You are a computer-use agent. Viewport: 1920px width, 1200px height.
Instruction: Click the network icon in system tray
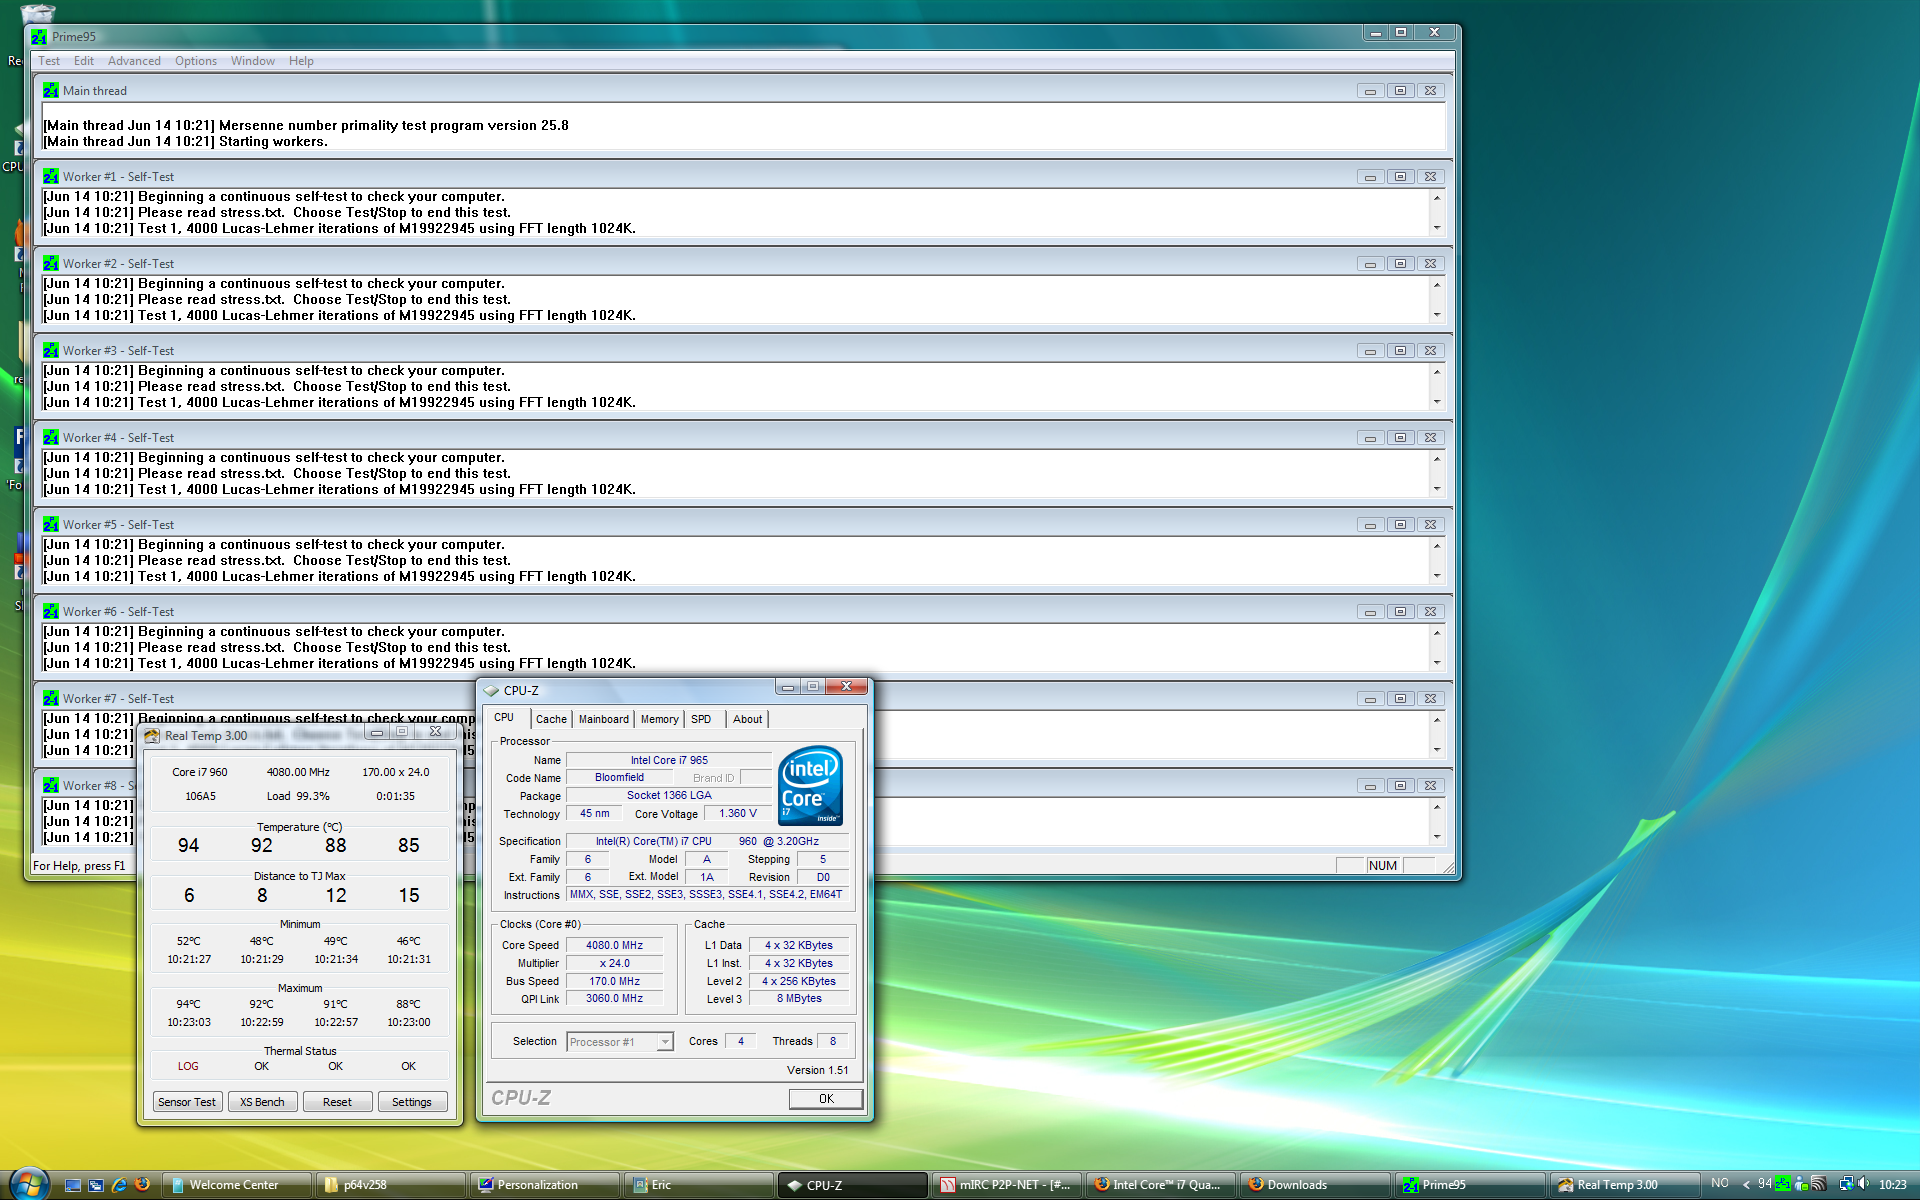coord(1846,1184)
